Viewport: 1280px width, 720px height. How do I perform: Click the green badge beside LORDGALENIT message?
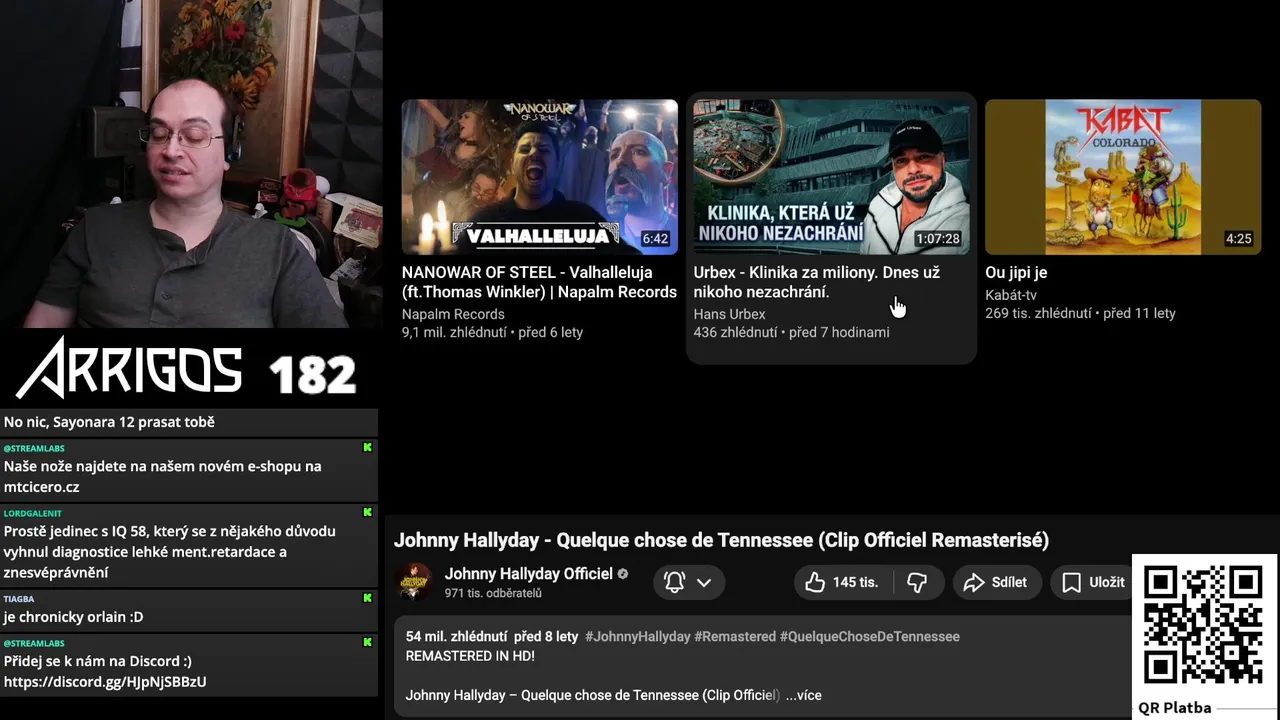click(367, 513)
